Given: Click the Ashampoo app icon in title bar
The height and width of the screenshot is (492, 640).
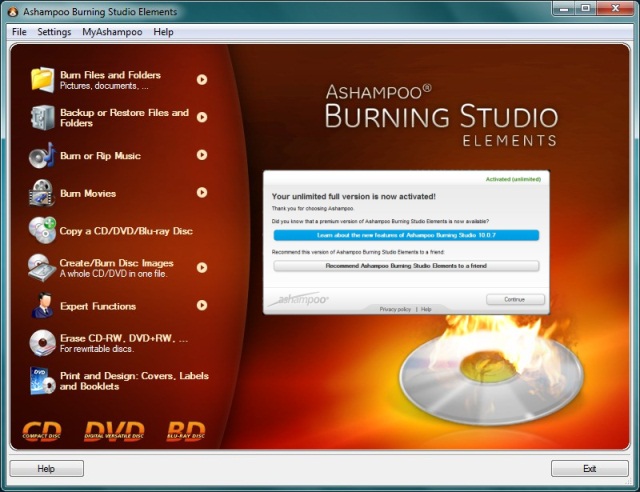Looking at the screenshot, I should [x=13, y=11].
